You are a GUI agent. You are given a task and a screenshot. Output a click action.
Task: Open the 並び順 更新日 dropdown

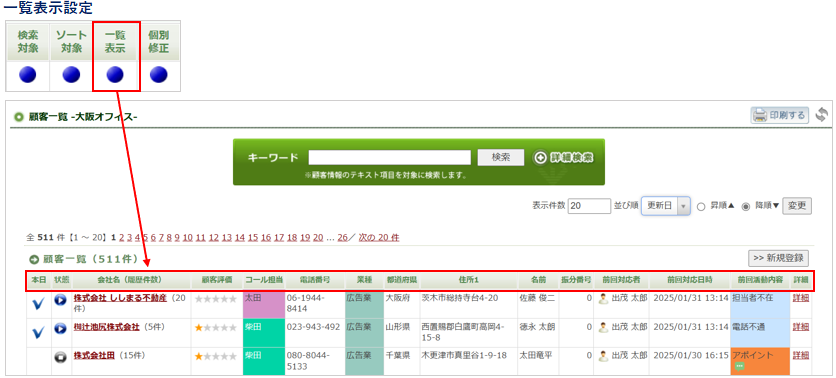[666, 206]
